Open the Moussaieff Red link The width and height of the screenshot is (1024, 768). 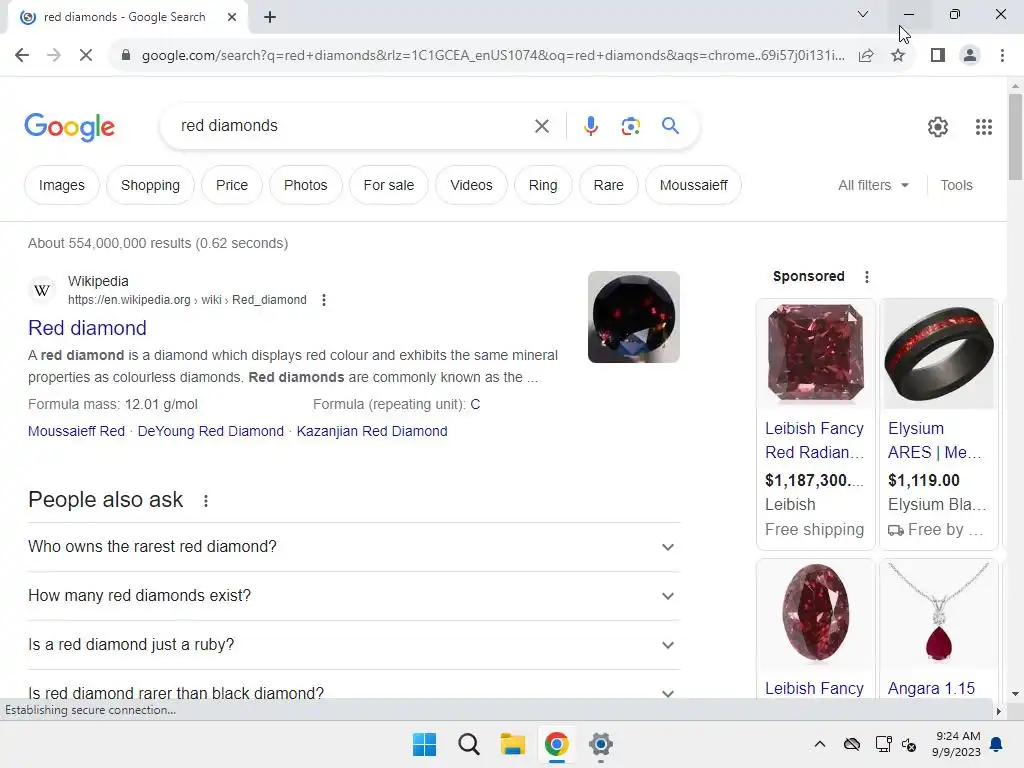click(76, 431)
